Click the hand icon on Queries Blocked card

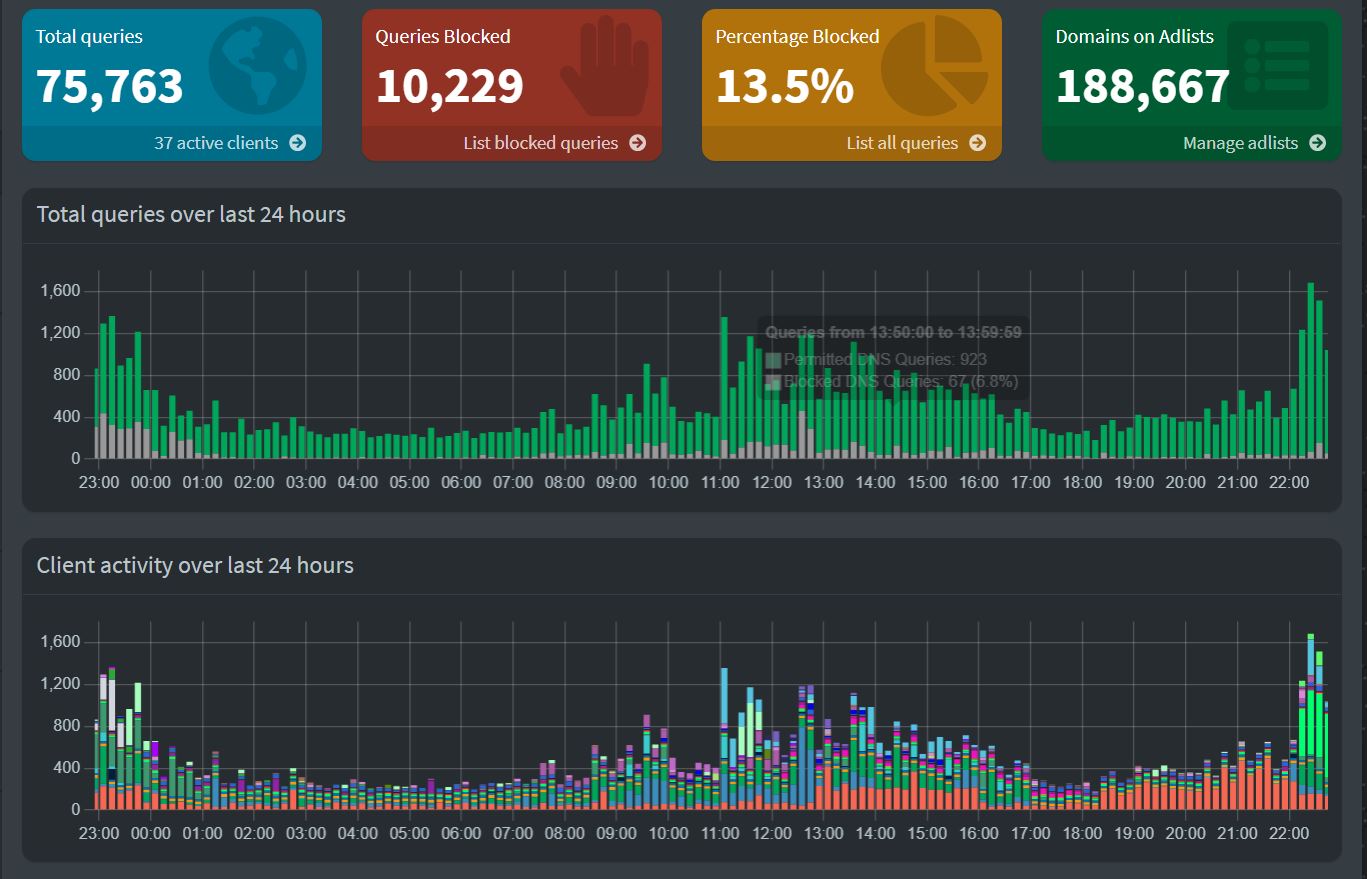pyautogui.click(x=599, y=63)
